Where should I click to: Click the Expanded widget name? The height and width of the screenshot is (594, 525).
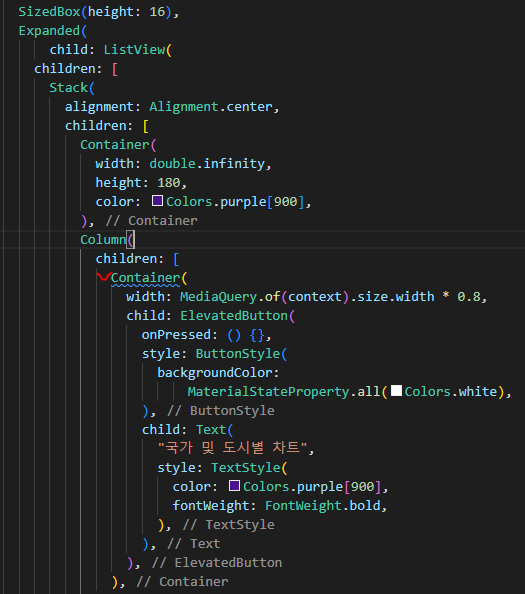point(49,31)
